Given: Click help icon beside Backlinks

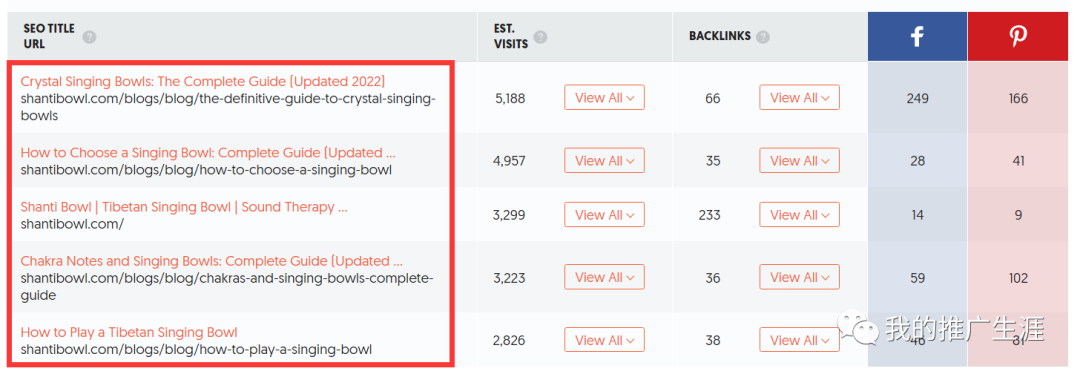Looking at the screenshot, I should [x=762, y=37].
